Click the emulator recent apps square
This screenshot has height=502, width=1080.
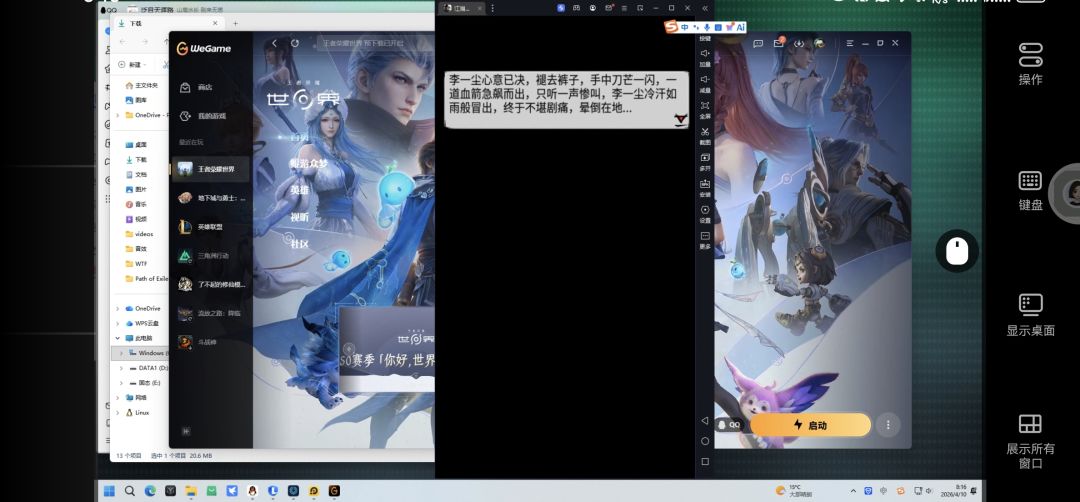pos(705,461)
